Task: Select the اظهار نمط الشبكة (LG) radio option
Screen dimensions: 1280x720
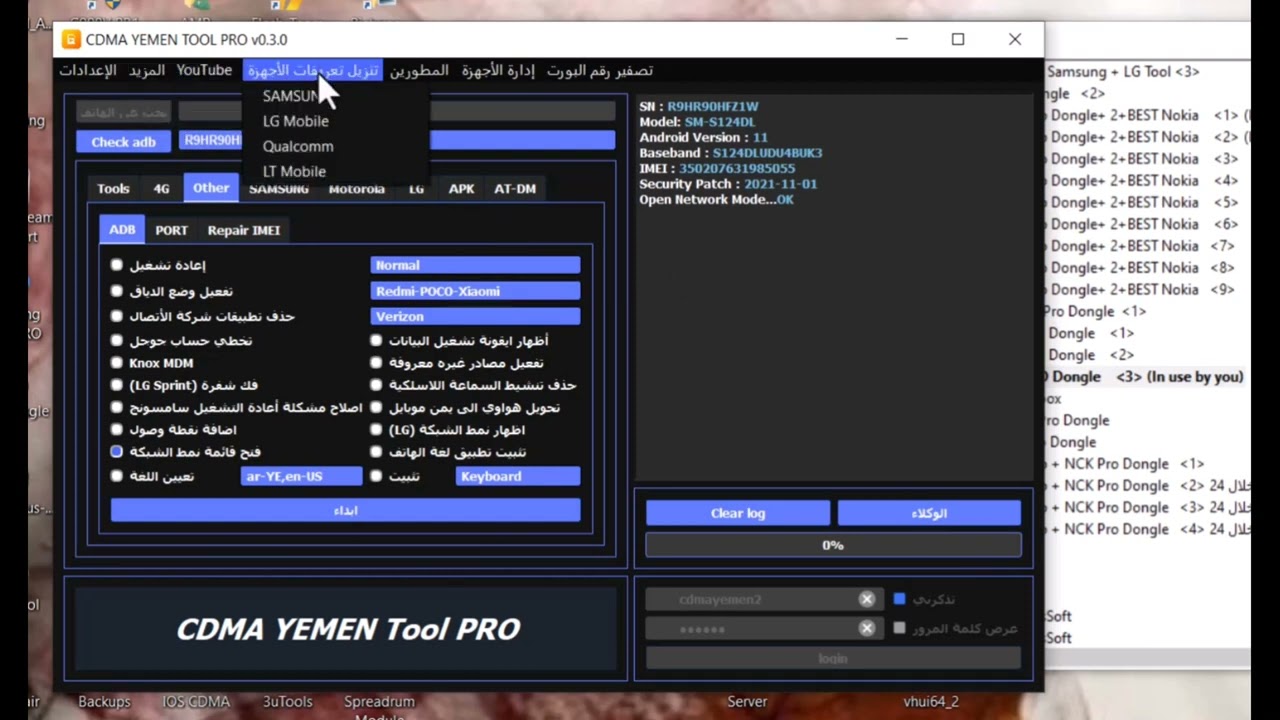Action: (376, 430)
